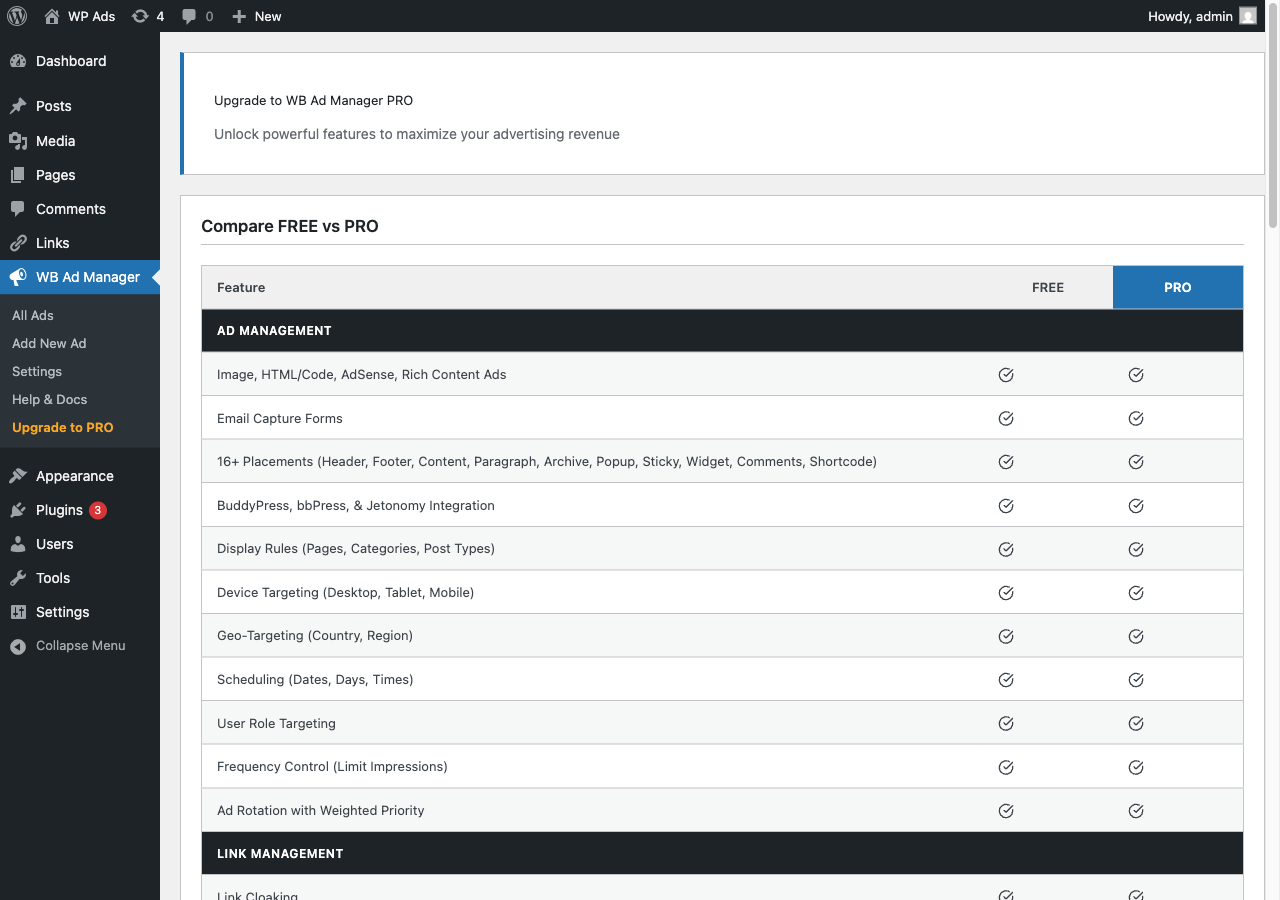Open comments via the speech bubble icon
The height and width of the screenshot is (900, 1280).
point(190,16)
